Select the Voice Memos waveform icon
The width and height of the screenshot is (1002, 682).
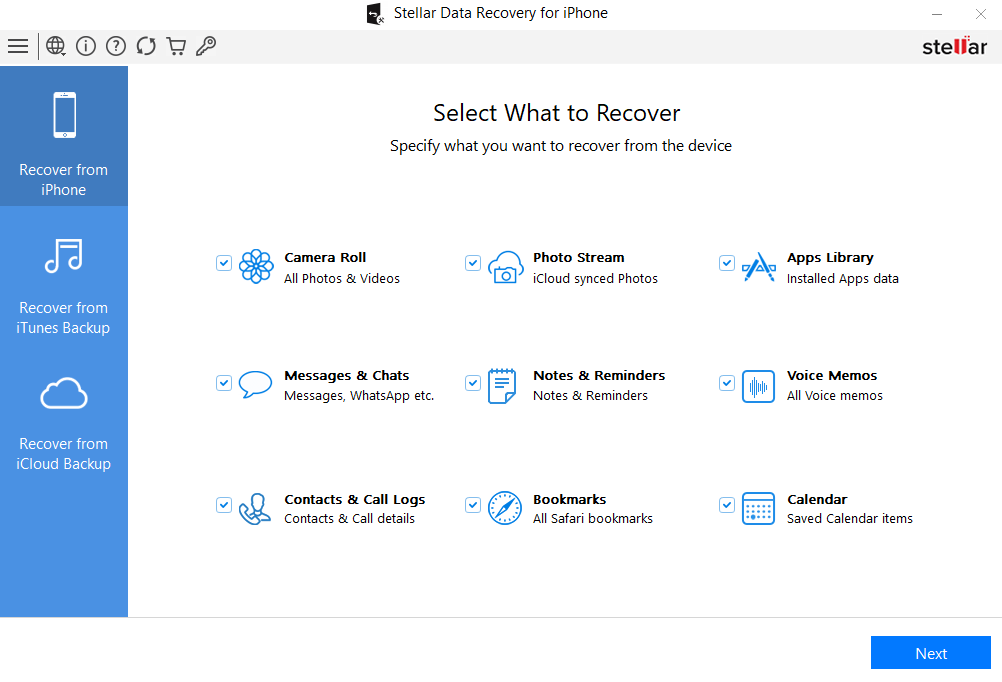759,386
